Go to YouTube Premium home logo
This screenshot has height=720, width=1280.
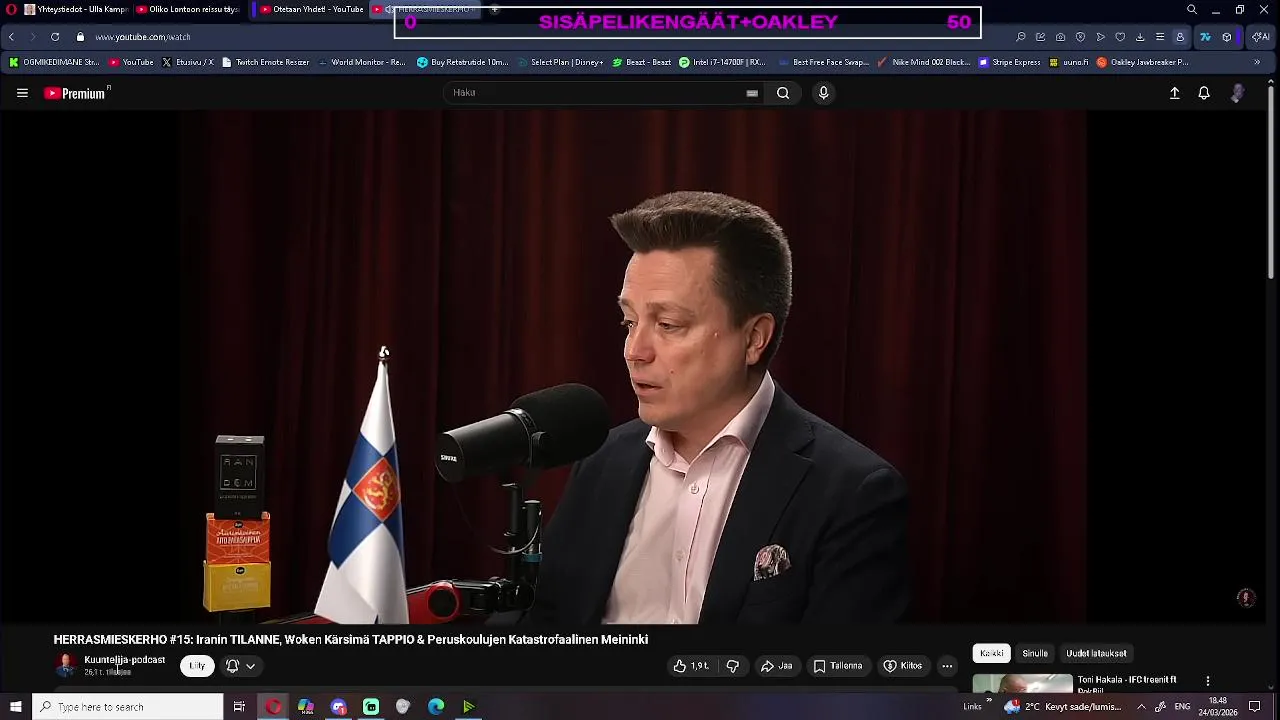click(76, 93)
